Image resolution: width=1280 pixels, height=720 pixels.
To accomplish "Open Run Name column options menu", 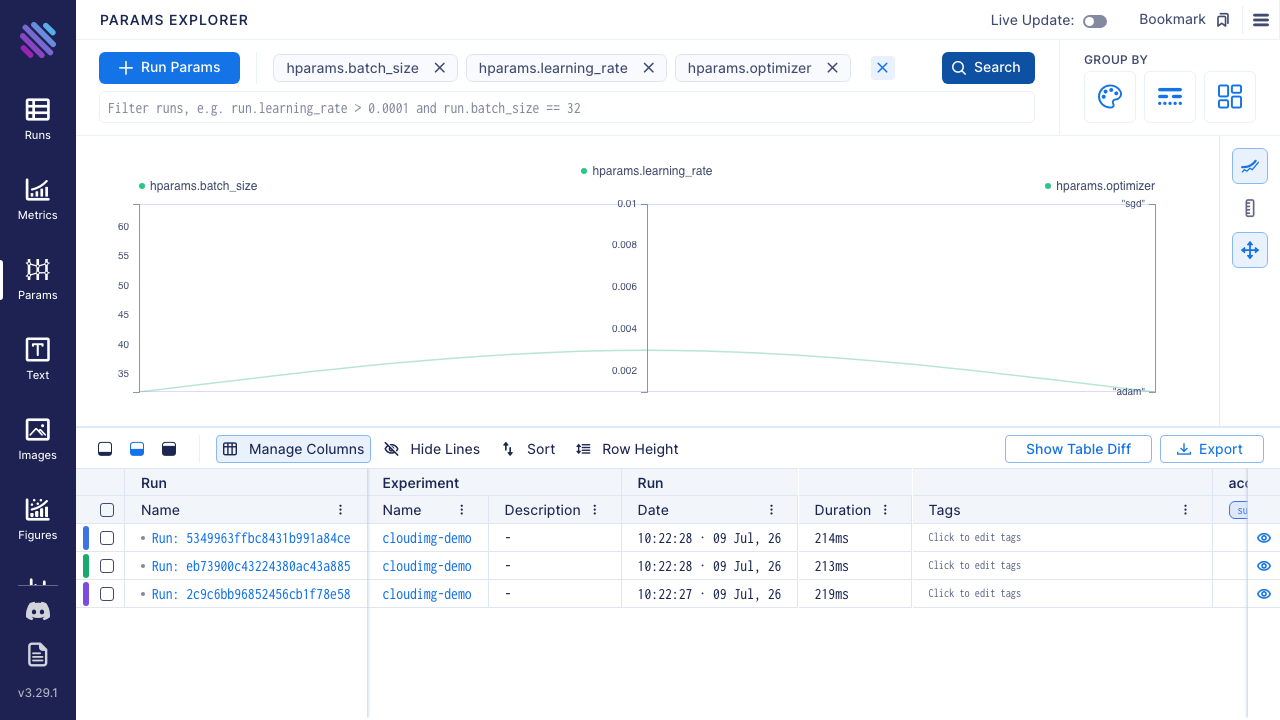I will tap(341, 510).
